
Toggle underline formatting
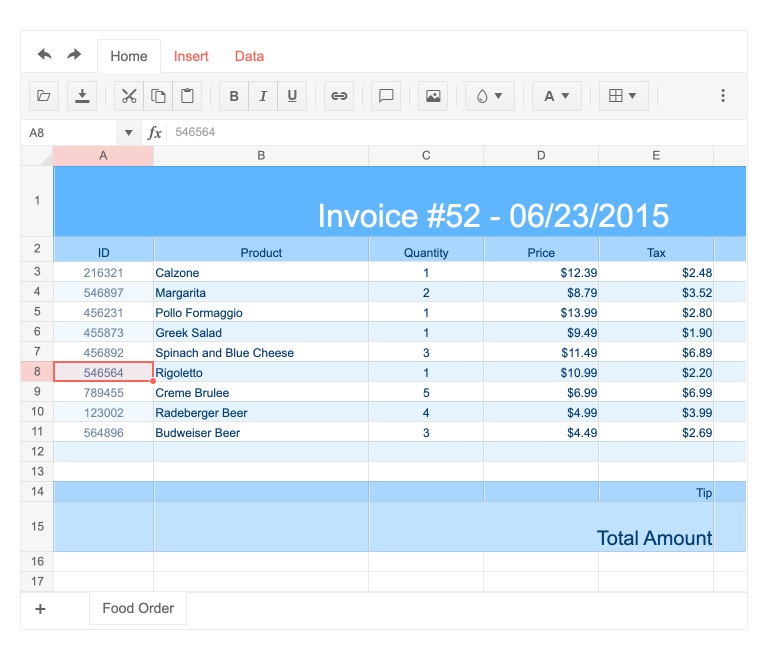click(292, 96)
